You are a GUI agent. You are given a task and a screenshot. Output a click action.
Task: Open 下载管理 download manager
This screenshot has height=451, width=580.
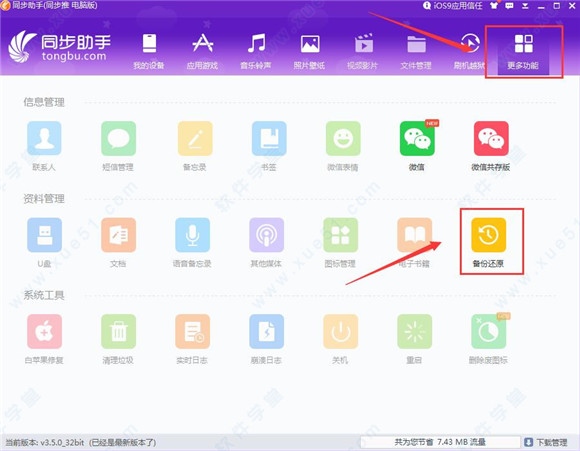(546, 442)
